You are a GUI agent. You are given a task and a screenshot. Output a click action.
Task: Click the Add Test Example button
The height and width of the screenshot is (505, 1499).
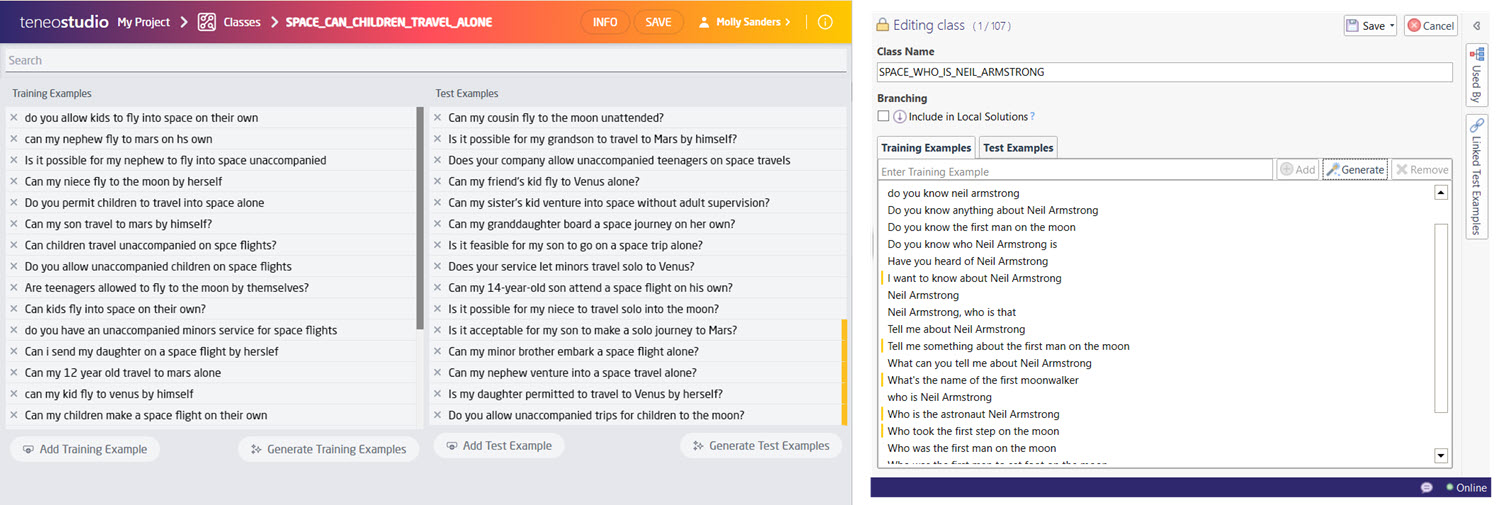pos(498,446)
